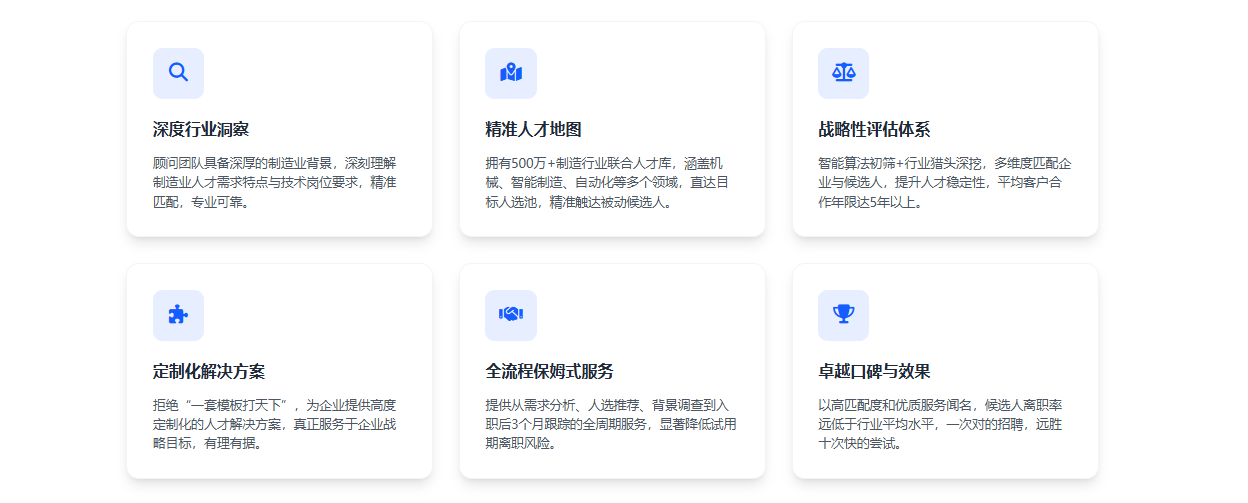Click the balance scale icon

coord(843,73)
